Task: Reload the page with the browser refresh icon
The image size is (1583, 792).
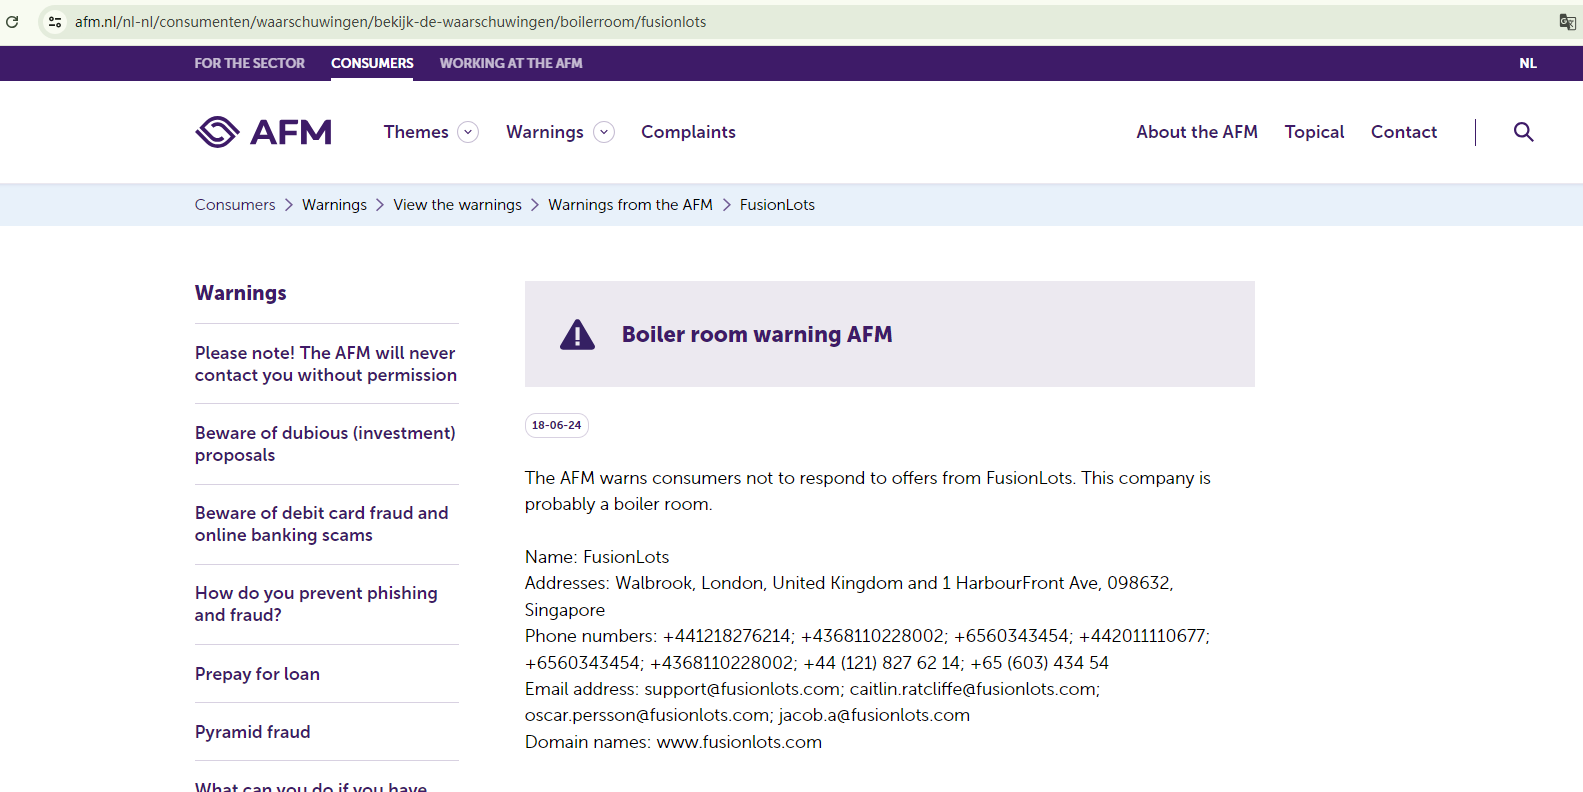Action: [x=12, y=22]
